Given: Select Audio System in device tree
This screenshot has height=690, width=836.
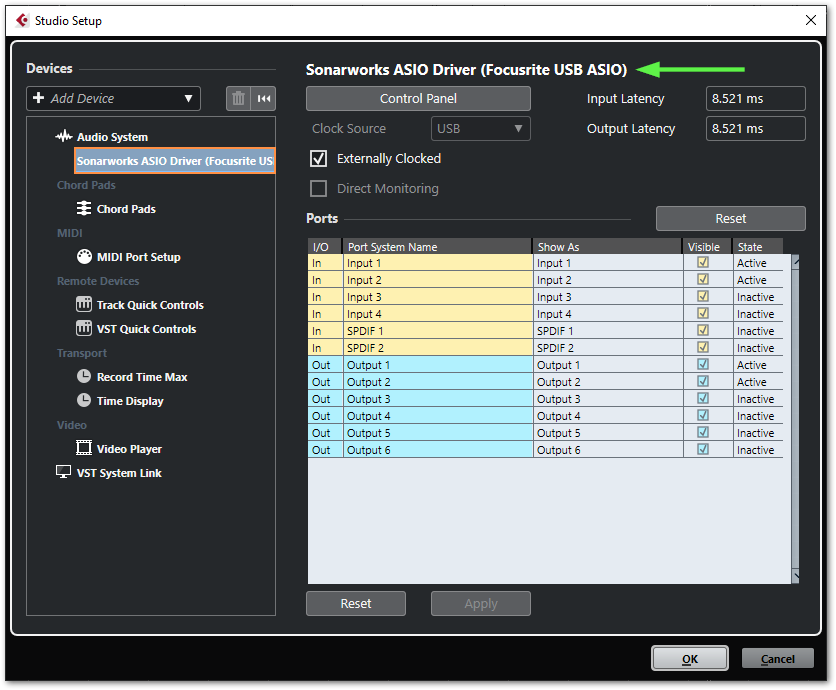Looking at the screenshot, I should click(112, 137).
